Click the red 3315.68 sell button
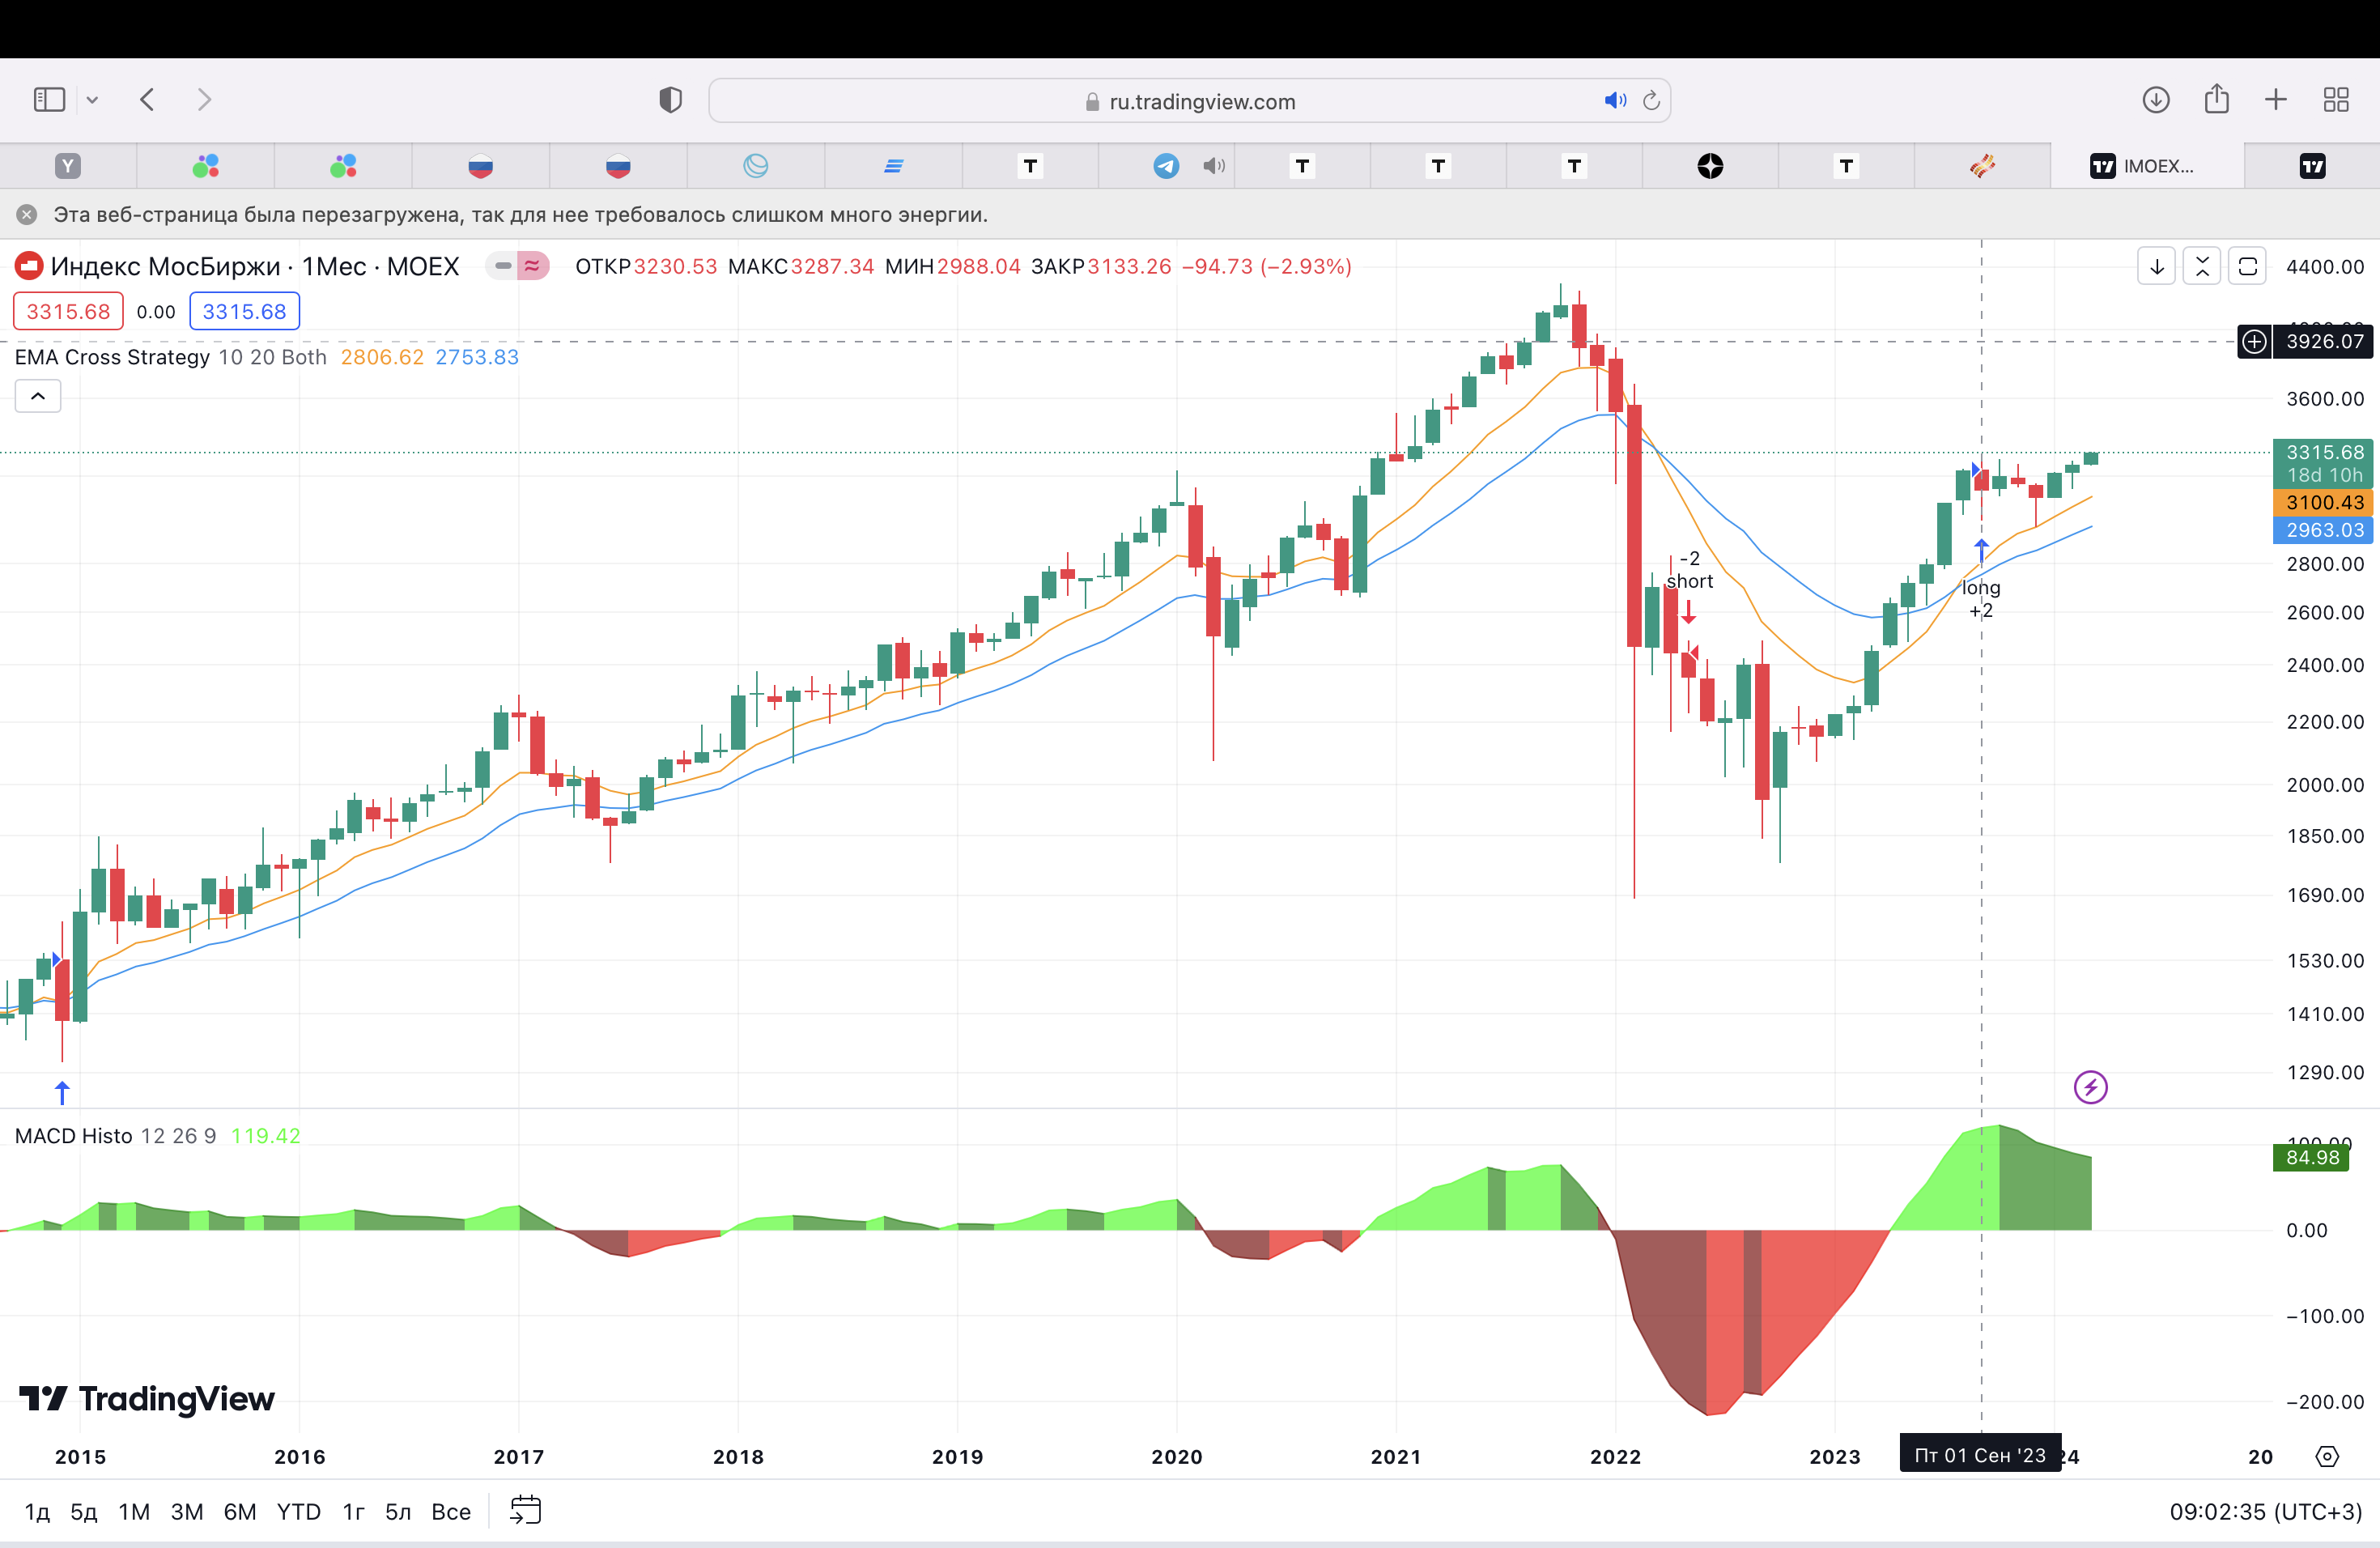The image size is (2380, 1548). (x=68, y=311)
